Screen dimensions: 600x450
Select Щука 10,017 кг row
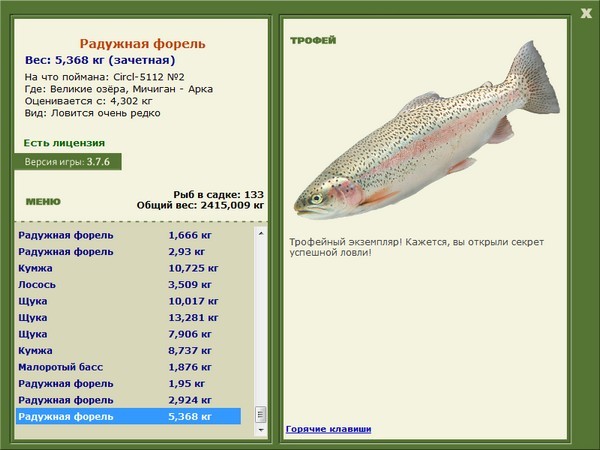tap(128, 301)
